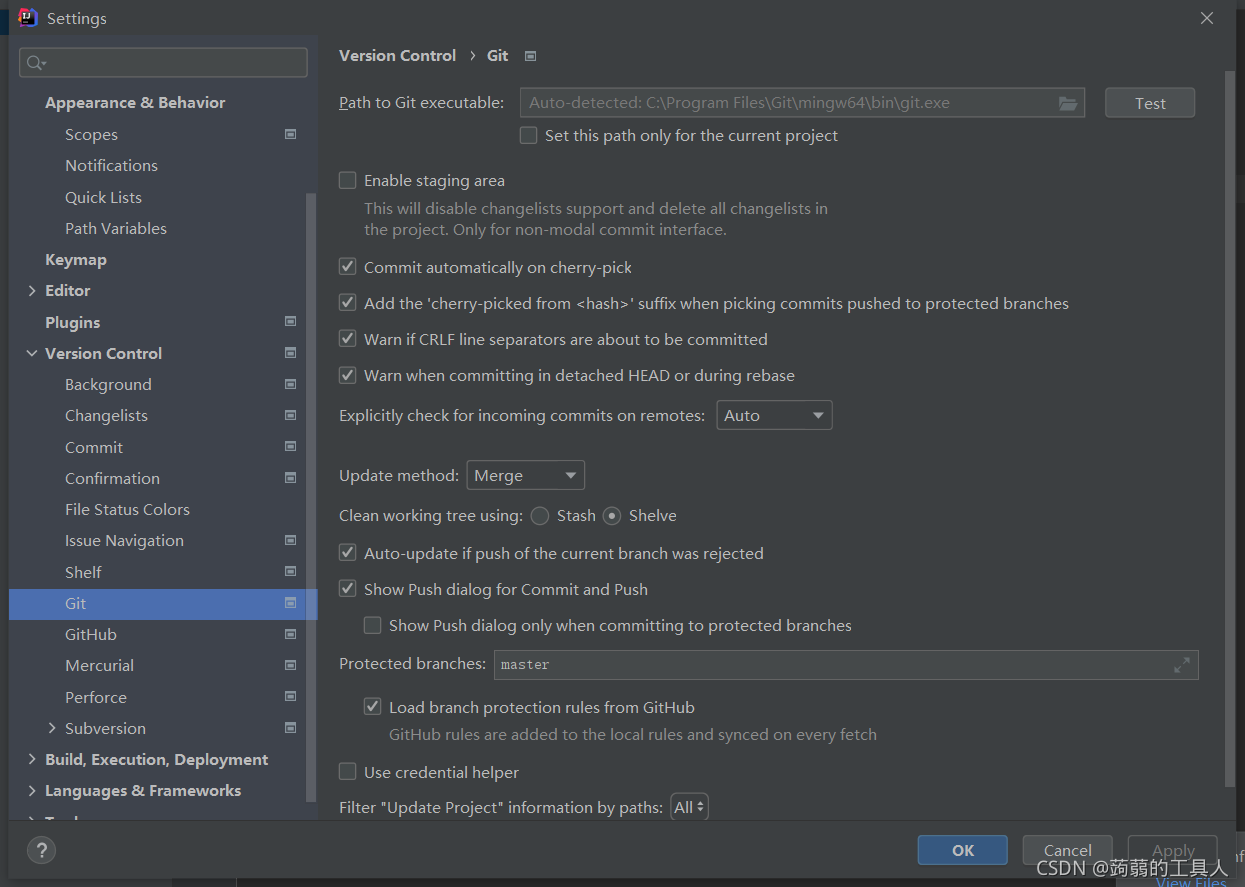Click the IntelliJ logo in the title bar
Viewport: 1245px width, 887px height.
(28, 18)
